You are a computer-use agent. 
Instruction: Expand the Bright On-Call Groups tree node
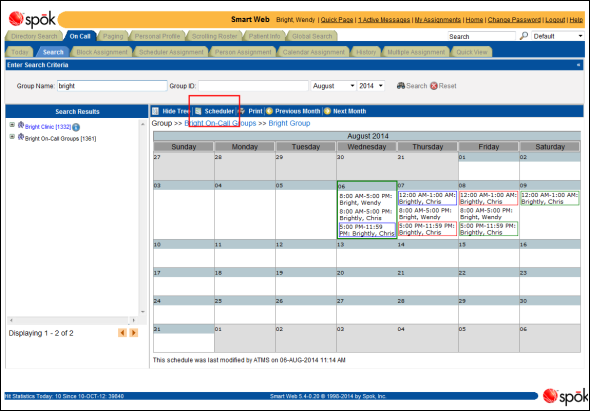(12, 137)
